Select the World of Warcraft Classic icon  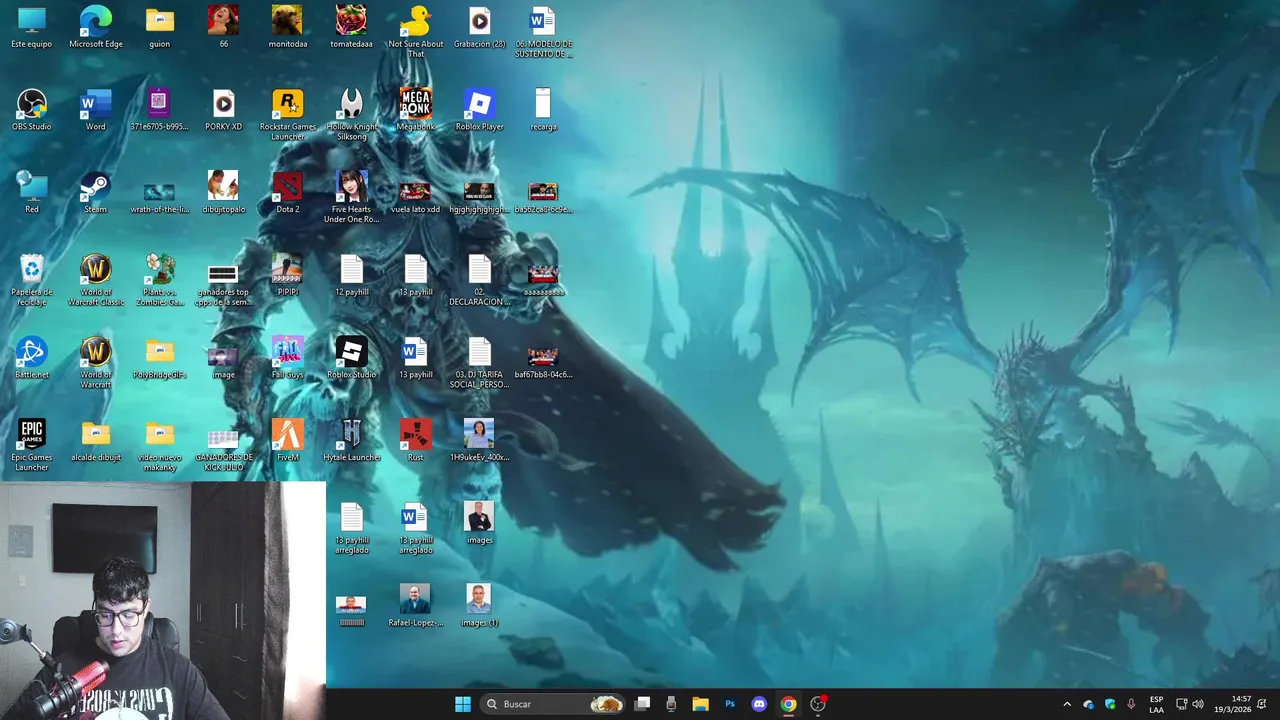(x=96, y=280)
